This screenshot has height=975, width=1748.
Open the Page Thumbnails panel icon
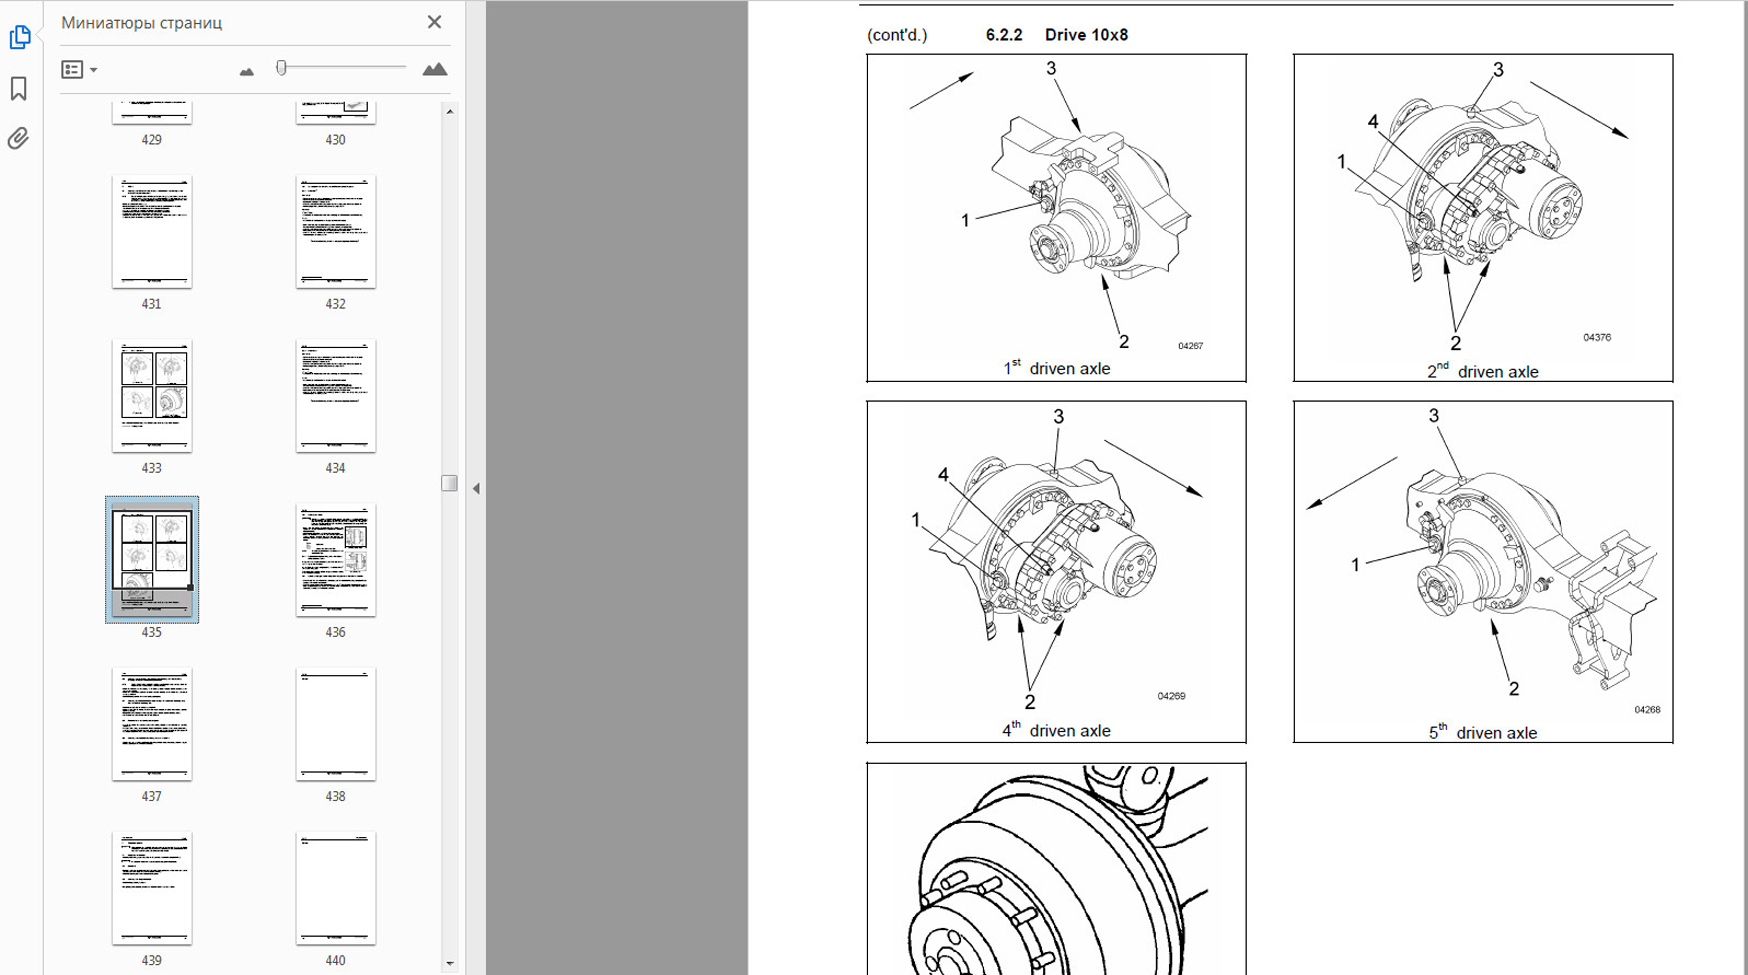(19, 38)
